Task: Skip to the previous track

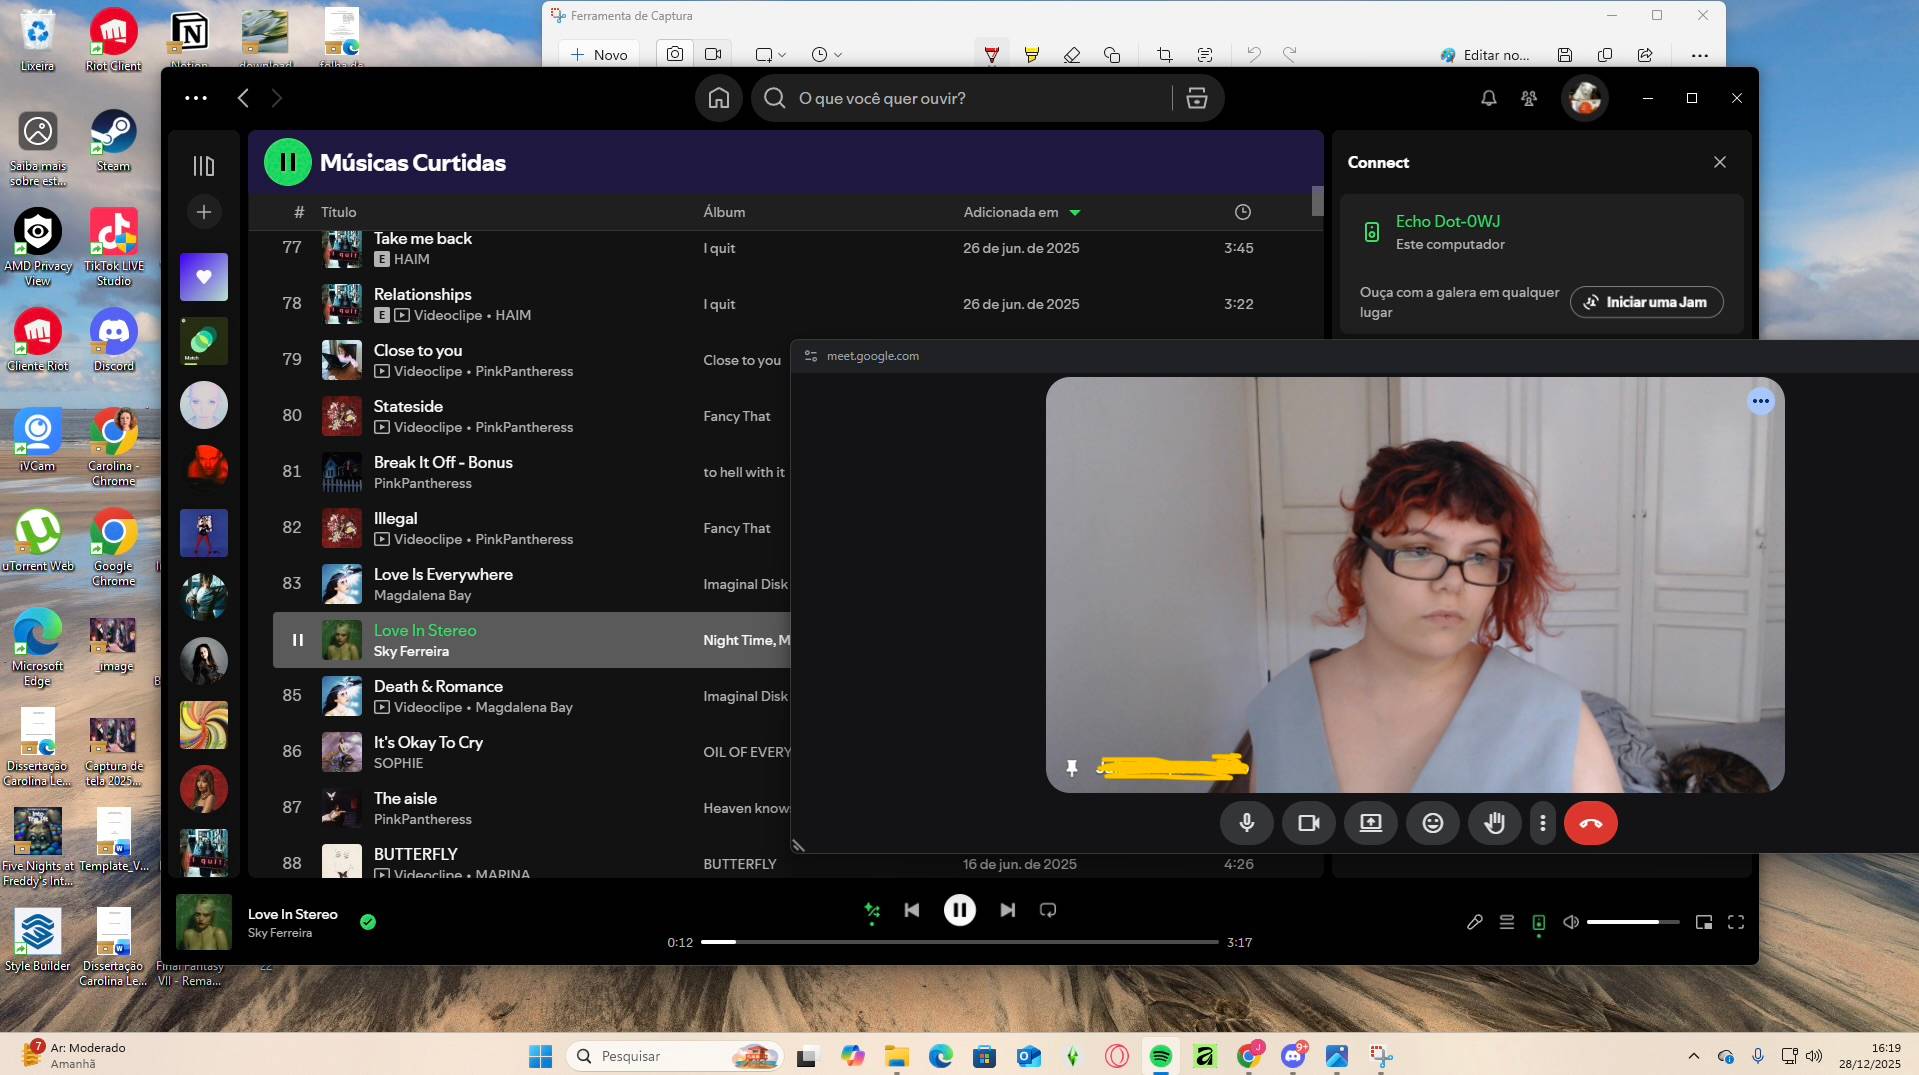Action: 912,910
